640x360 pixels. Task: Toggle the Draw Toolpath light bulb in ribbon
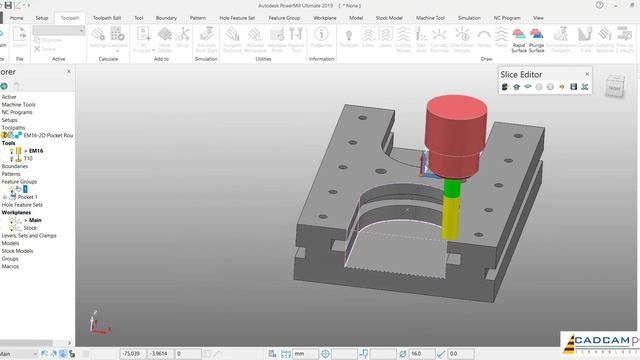(349, 38)
